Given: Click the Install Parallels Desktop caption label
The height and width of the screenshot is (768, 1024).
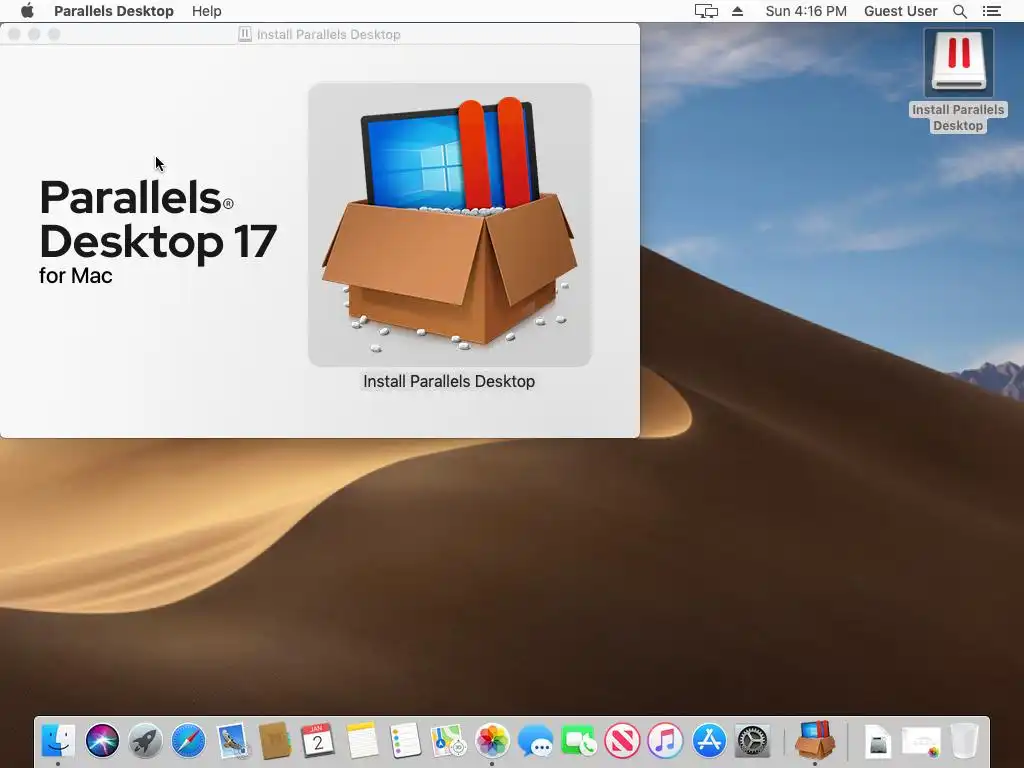Looking at the screenshot, I should point(449,381).
